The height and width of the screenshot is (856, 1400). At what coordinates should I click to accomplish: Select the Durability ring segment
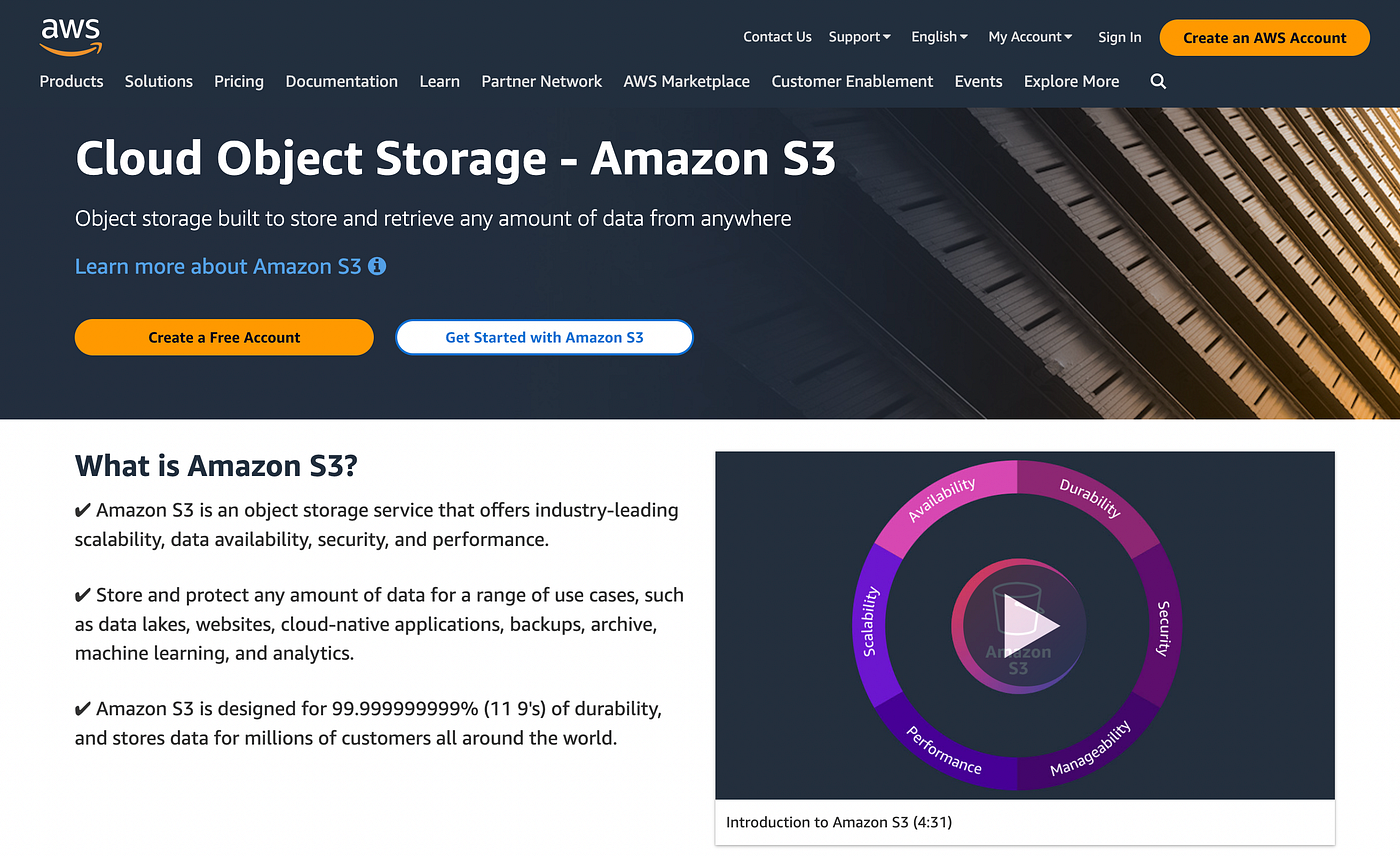click(1090, 498)
